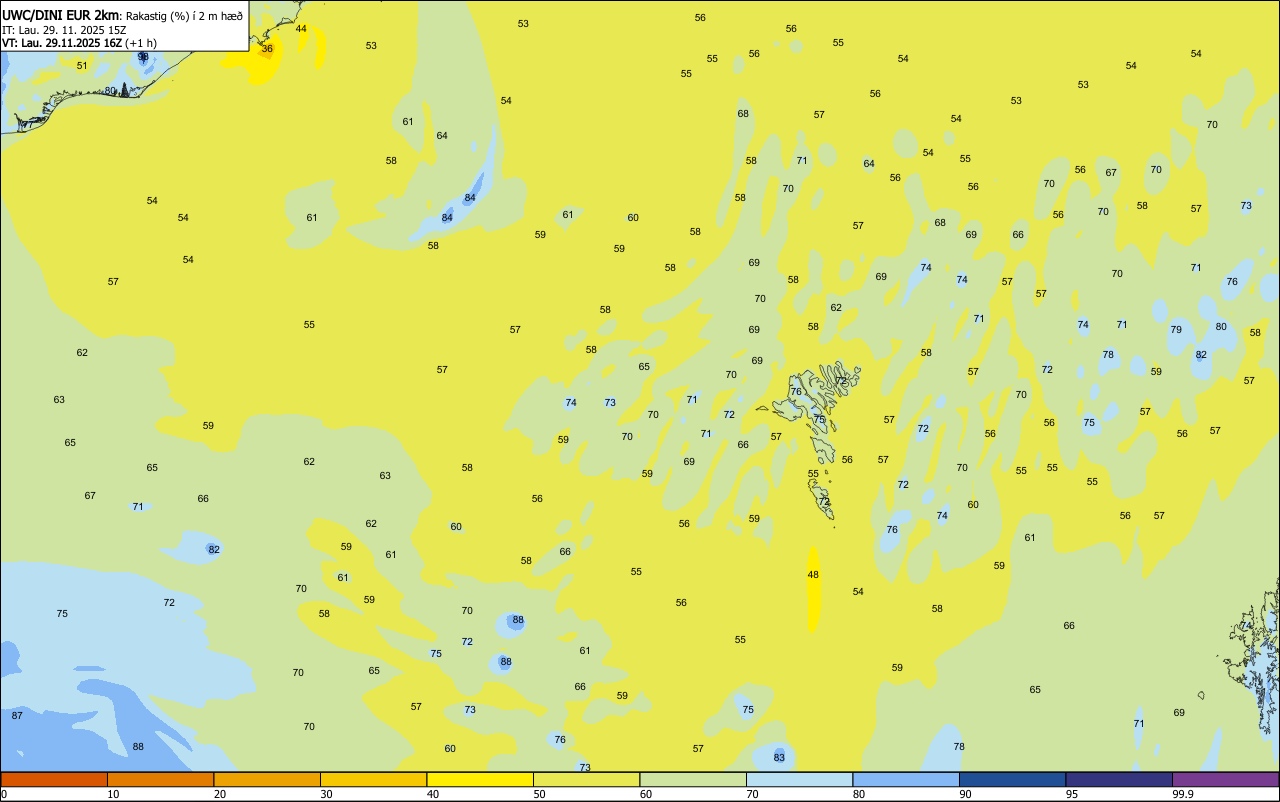Click the '20' legend tick label
The image size is (1280, 802).
220,794
